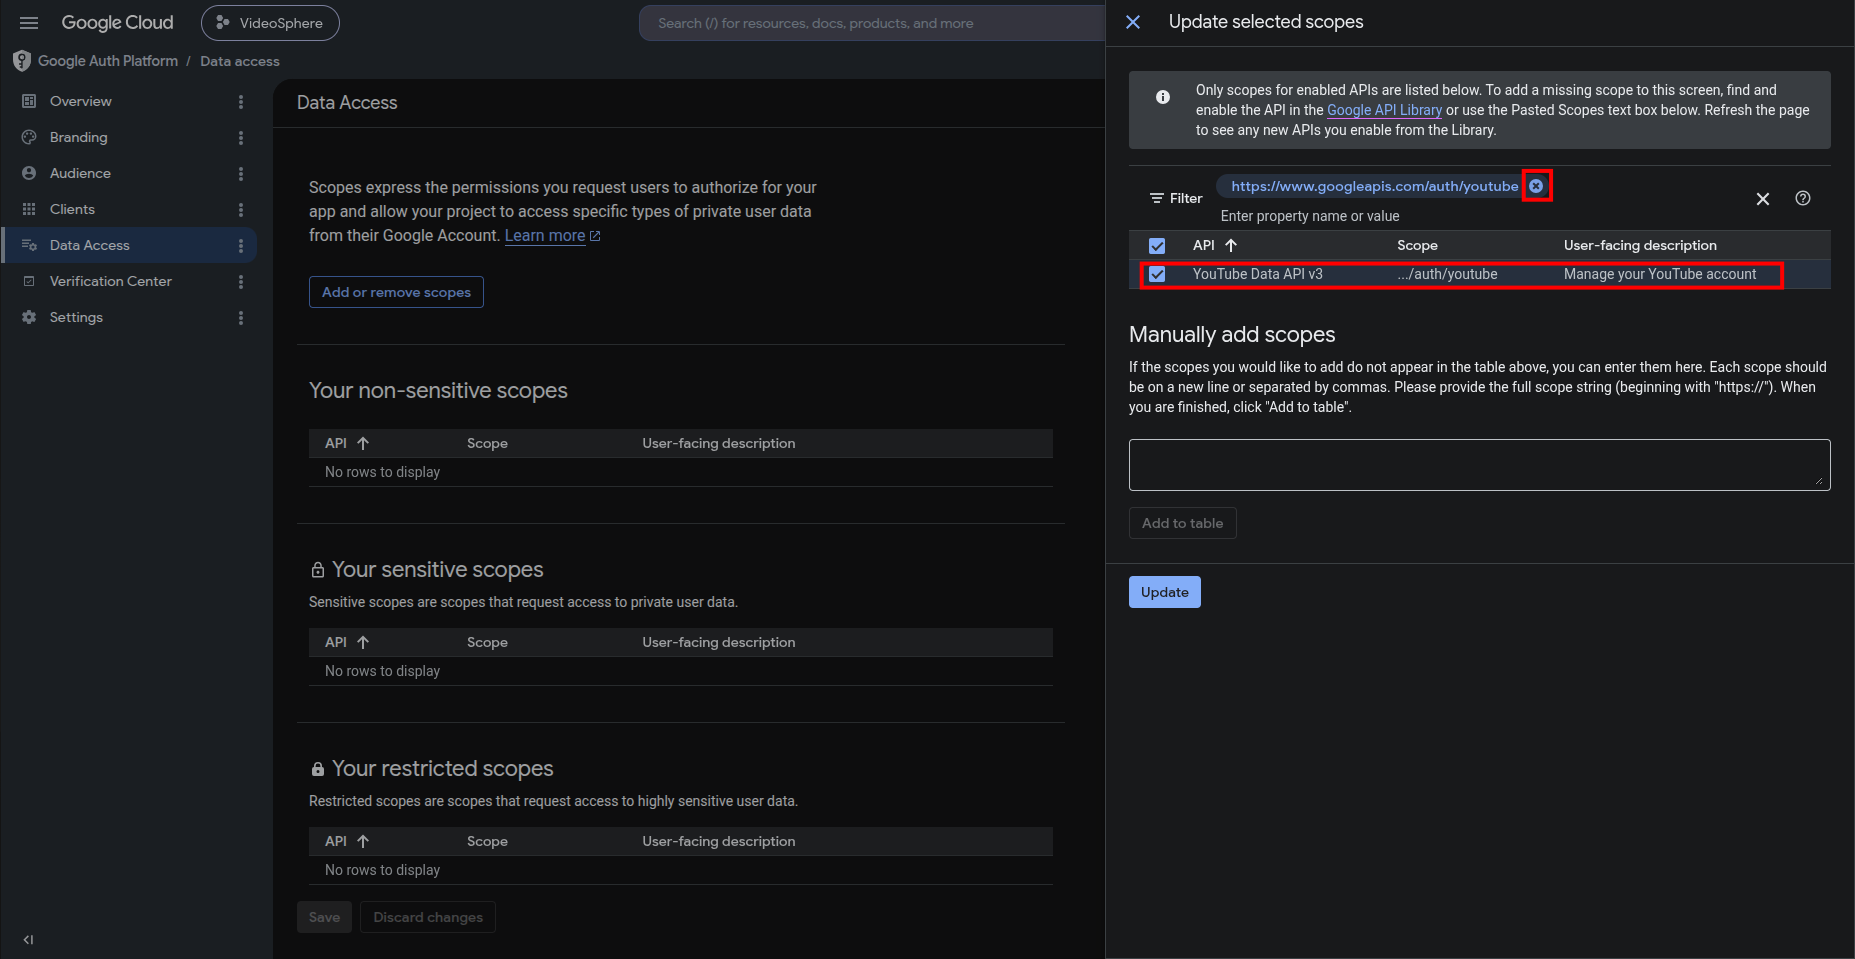This screenshot has height=959, width=1855.
Task: Open the filter help question mark icon
Action: 1803,198
